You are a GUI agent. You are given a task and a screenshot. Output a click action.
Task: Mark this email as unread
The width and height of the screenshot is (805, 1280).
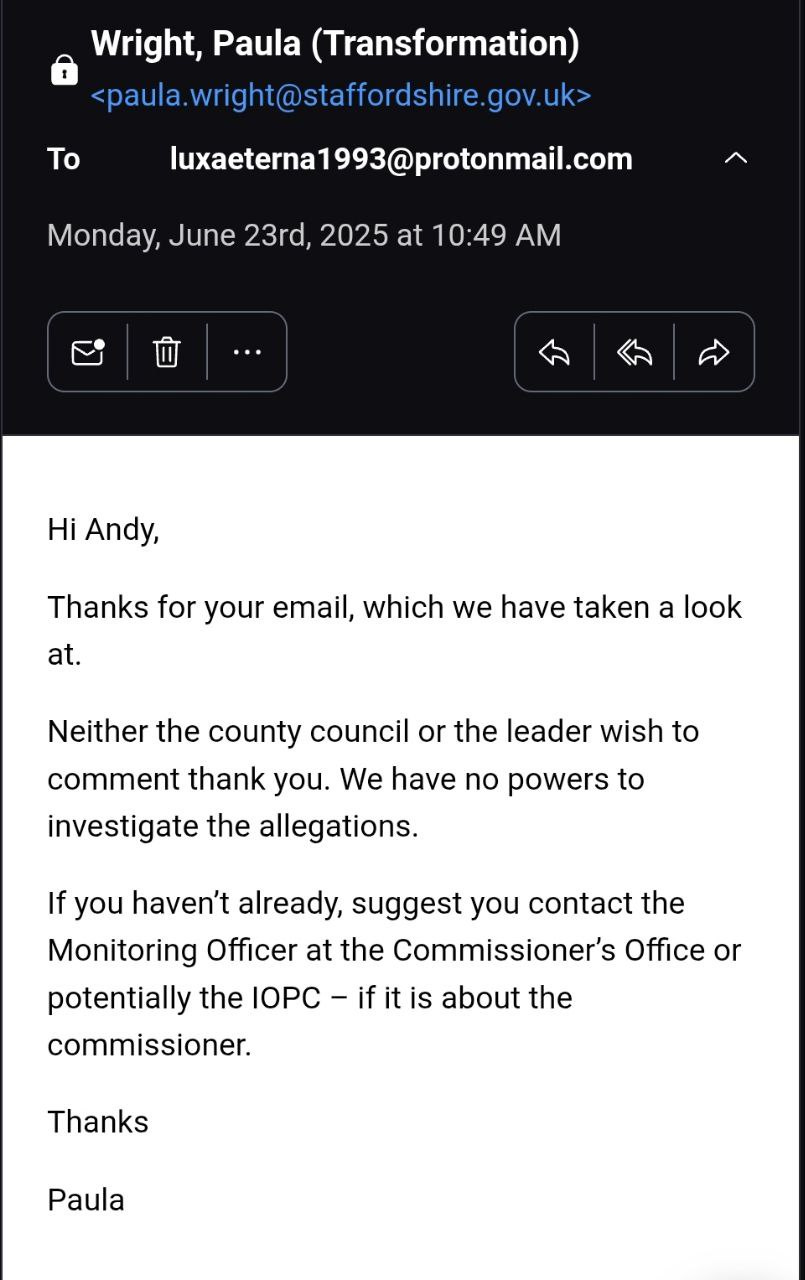(88, 352)
